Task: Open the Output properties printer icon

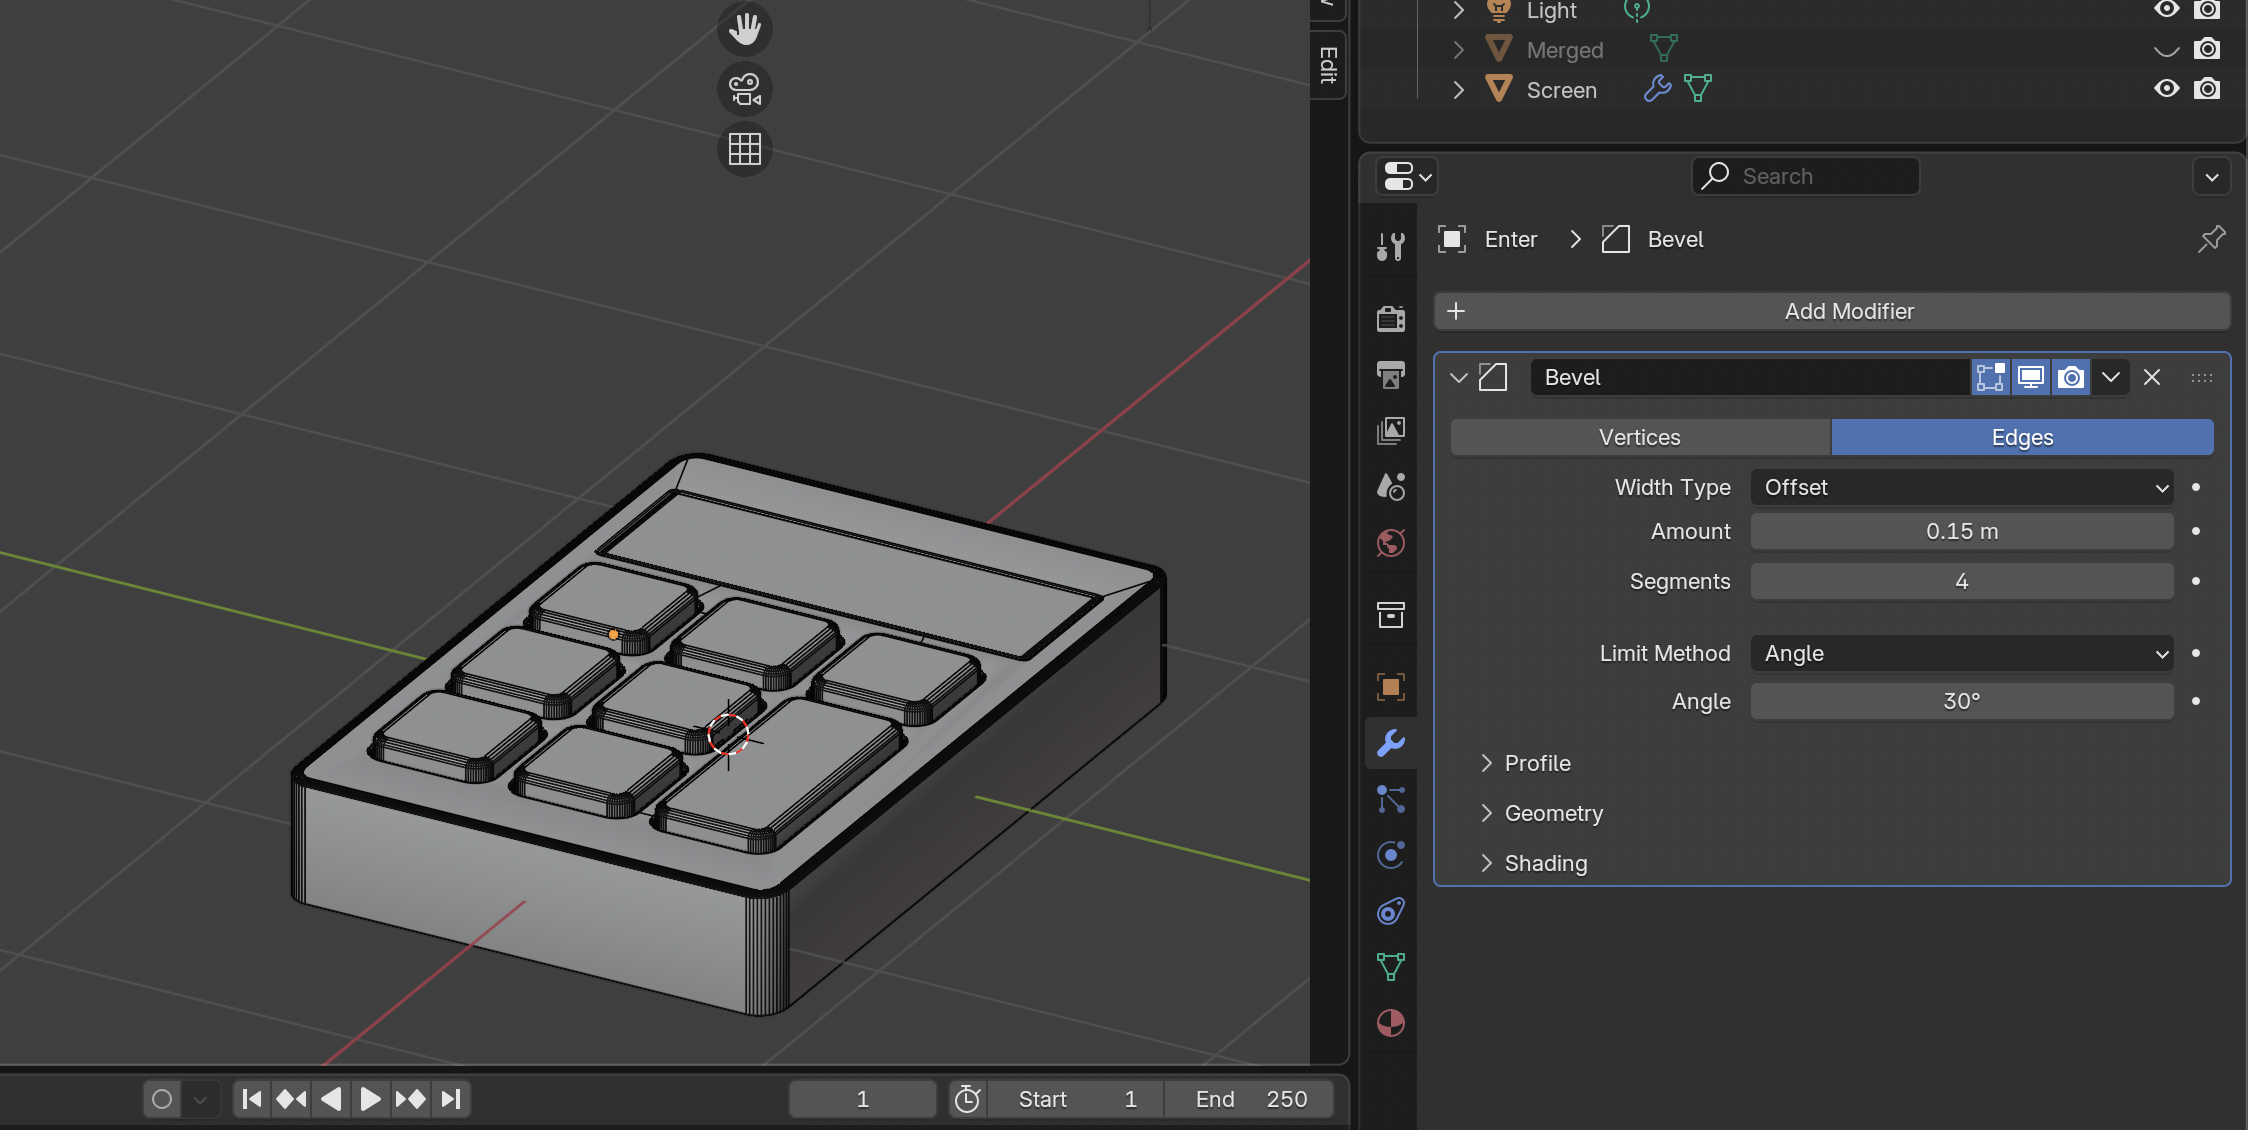Action: pos(1390,375)
